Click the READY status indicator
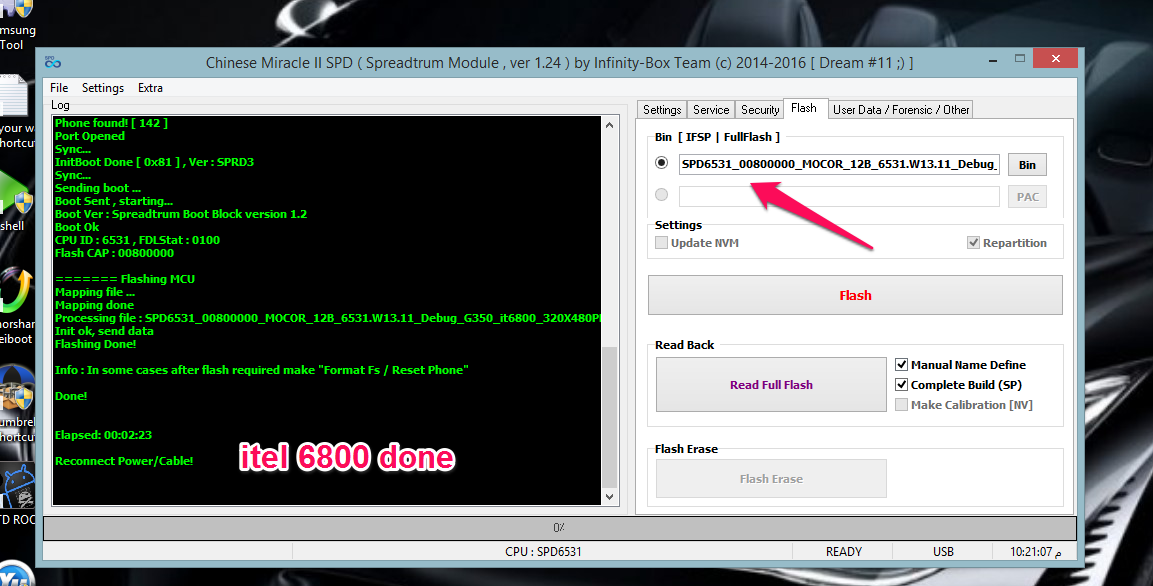Image resolution: width=1153 pixels, height=586 pixels. point(843,551)
